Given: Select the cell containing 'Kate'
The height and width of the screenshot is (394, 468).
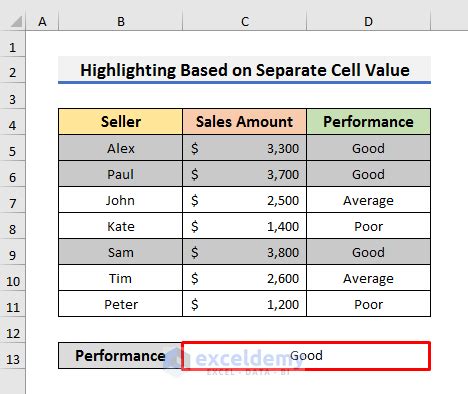Looking at the screenshot, I should point(121,226).
